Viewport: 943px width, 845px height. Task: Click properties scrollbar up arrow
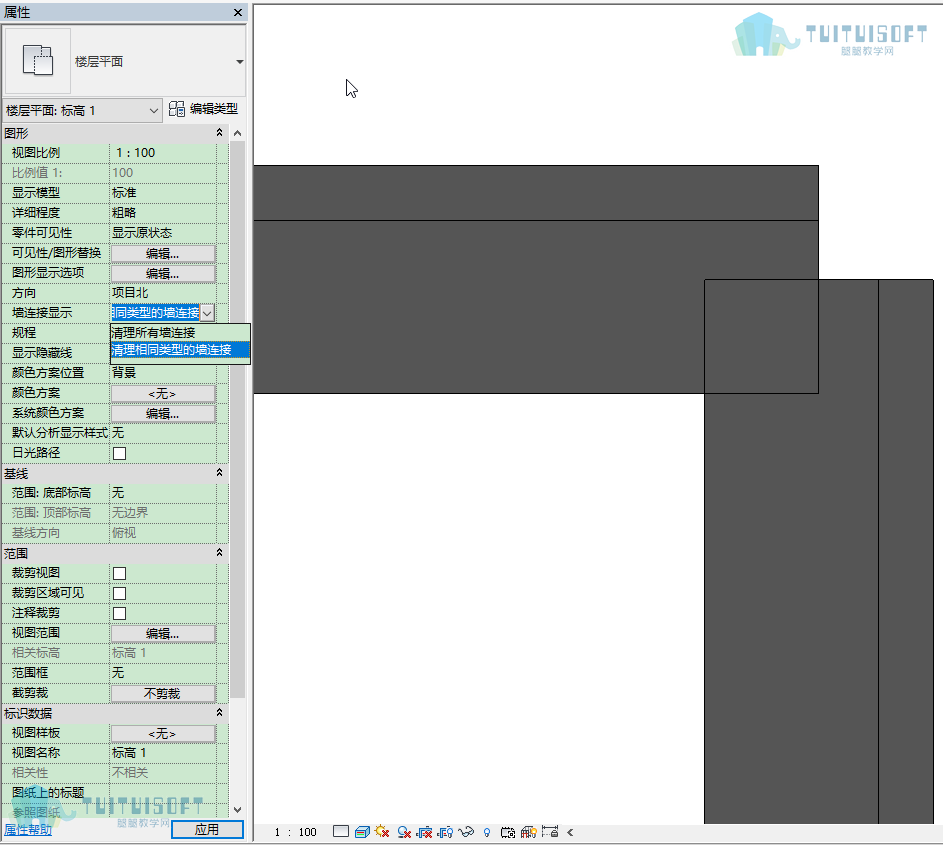tap(238, 133)
